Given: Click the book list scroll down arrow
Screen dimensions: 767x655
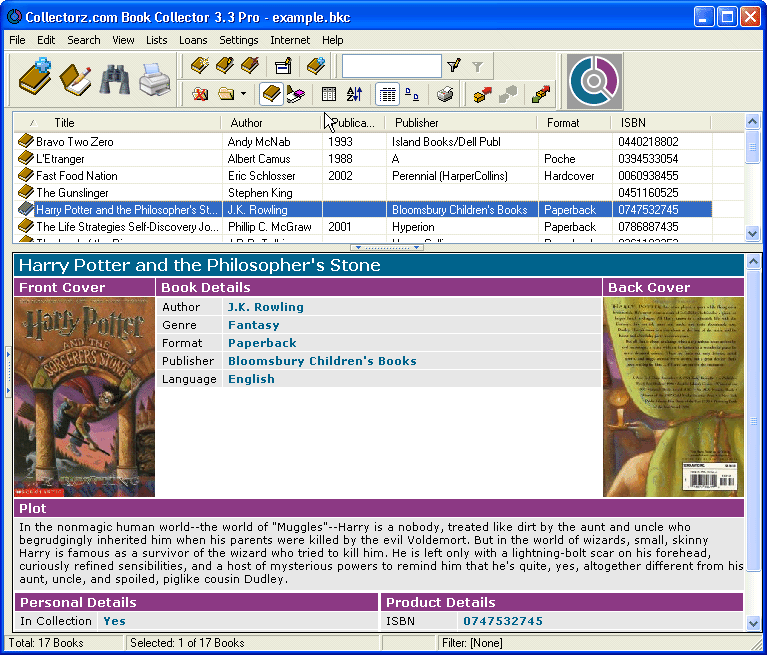Looking at the screenshot, I should pos(752,234).
